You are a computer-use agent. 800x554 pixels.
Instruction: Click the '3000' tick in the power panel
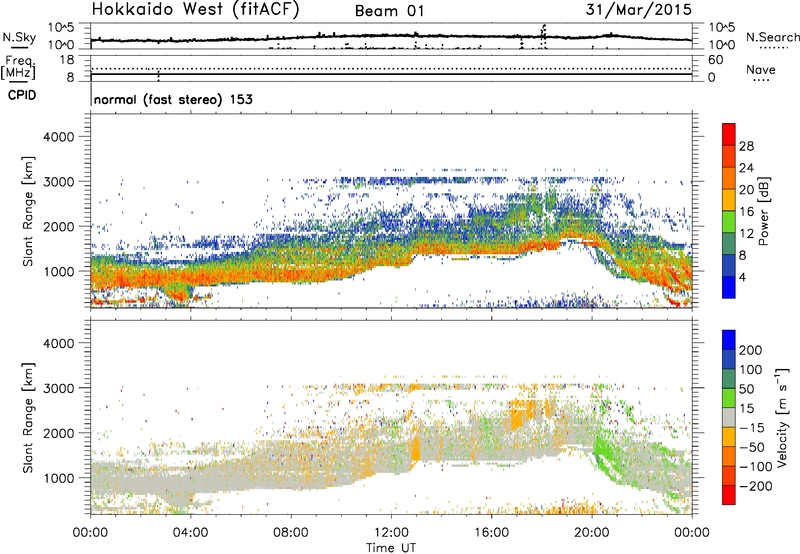58,182
